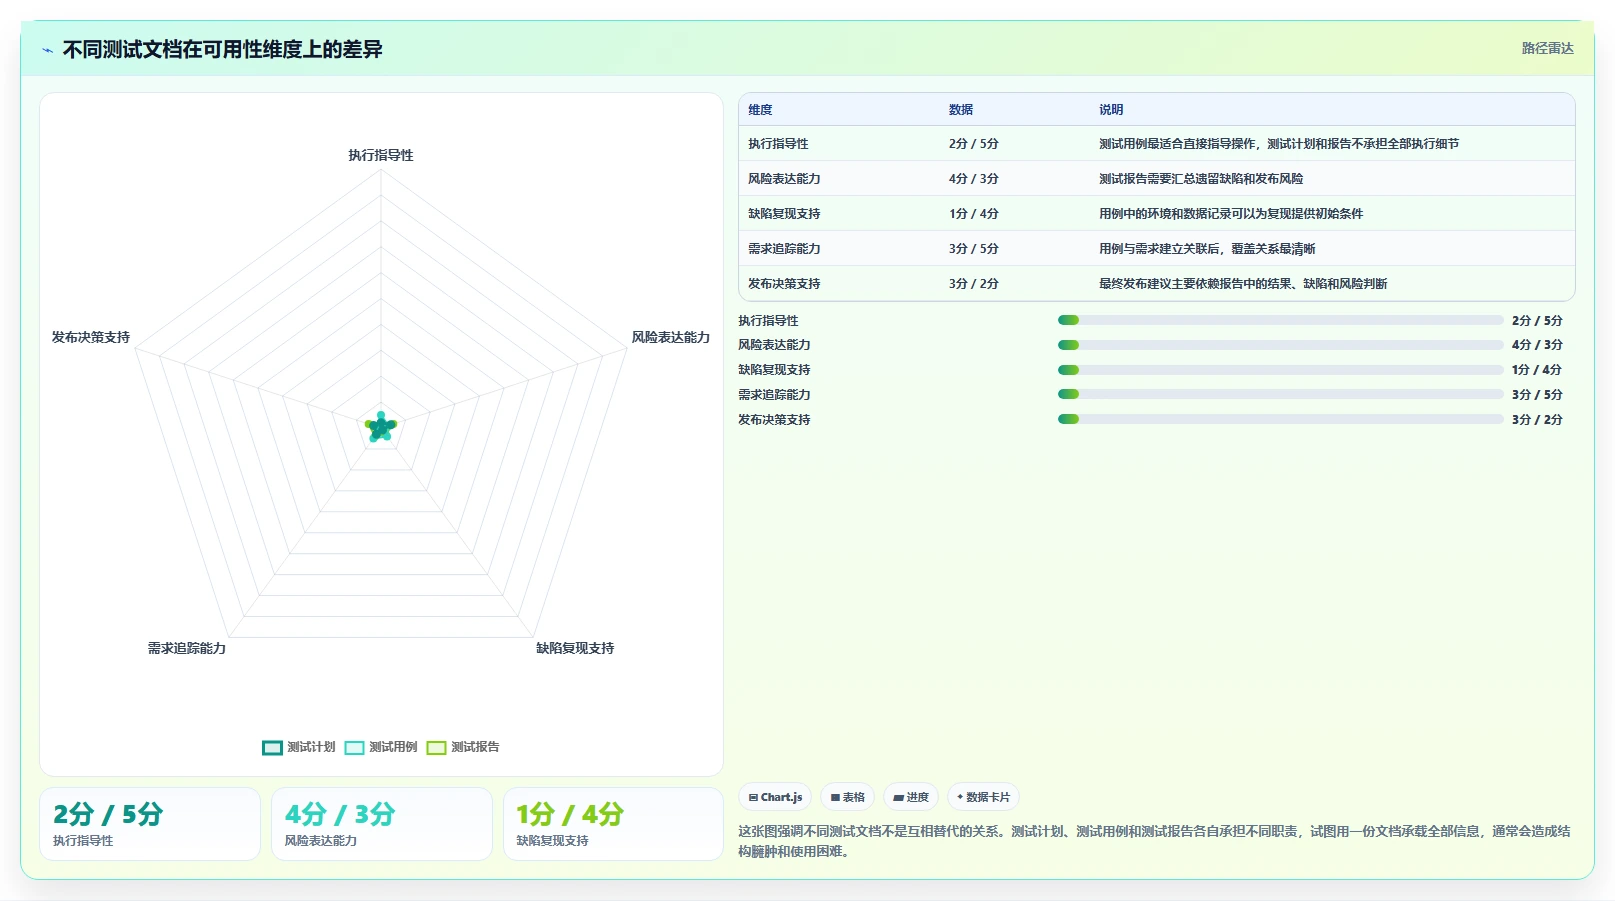Click the 维度 column header
The width and height of the screenshot is (1615, 901).
tap(760, 110)
